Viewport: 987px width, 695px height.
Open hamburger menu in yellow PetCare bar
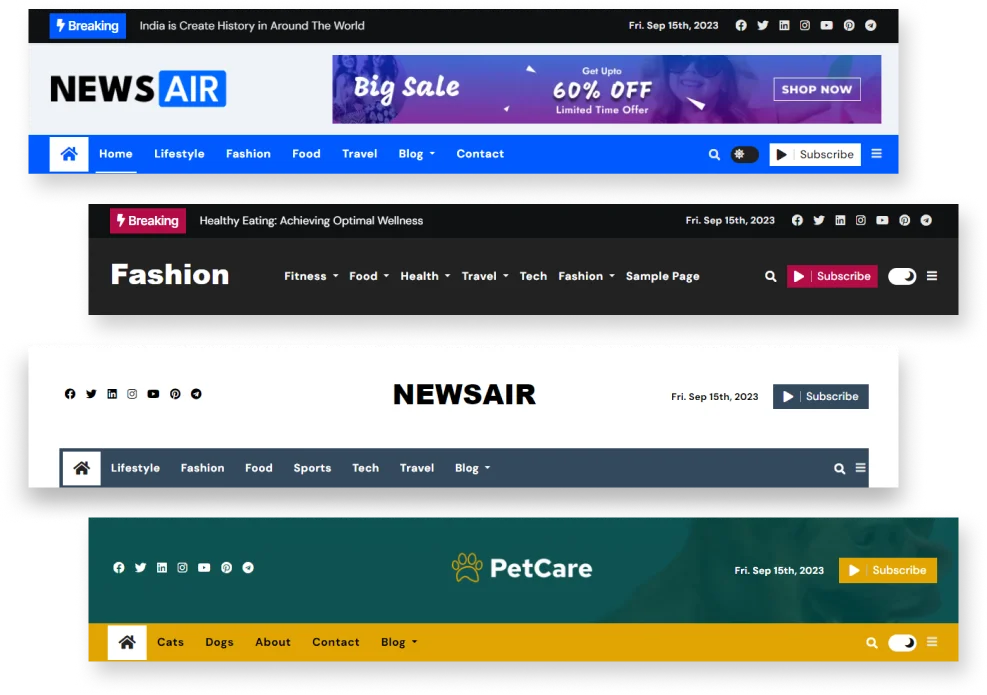click(932, 641)
